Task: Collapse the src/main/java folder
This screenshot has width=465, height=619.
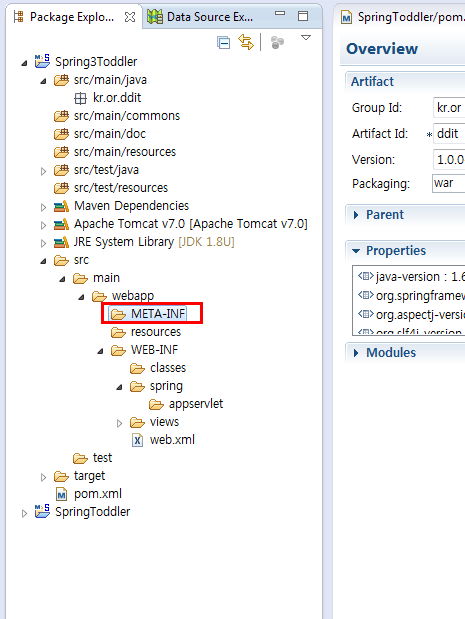Action: tap(43, 81)
